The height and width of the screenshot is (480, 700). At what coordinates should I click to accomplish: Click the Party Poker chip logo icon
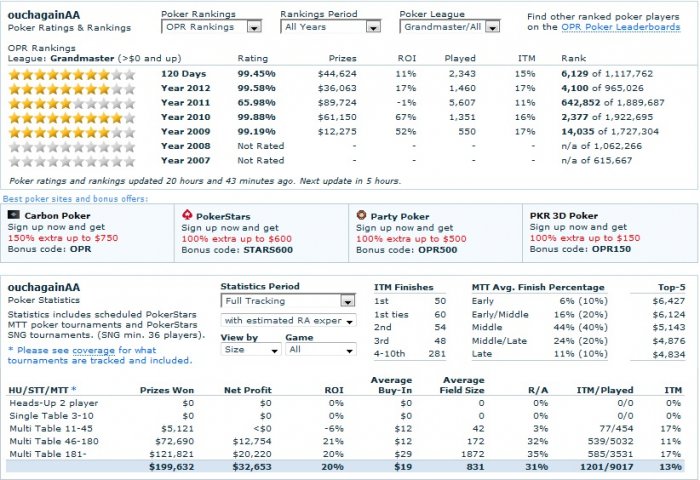pos(361,215)
